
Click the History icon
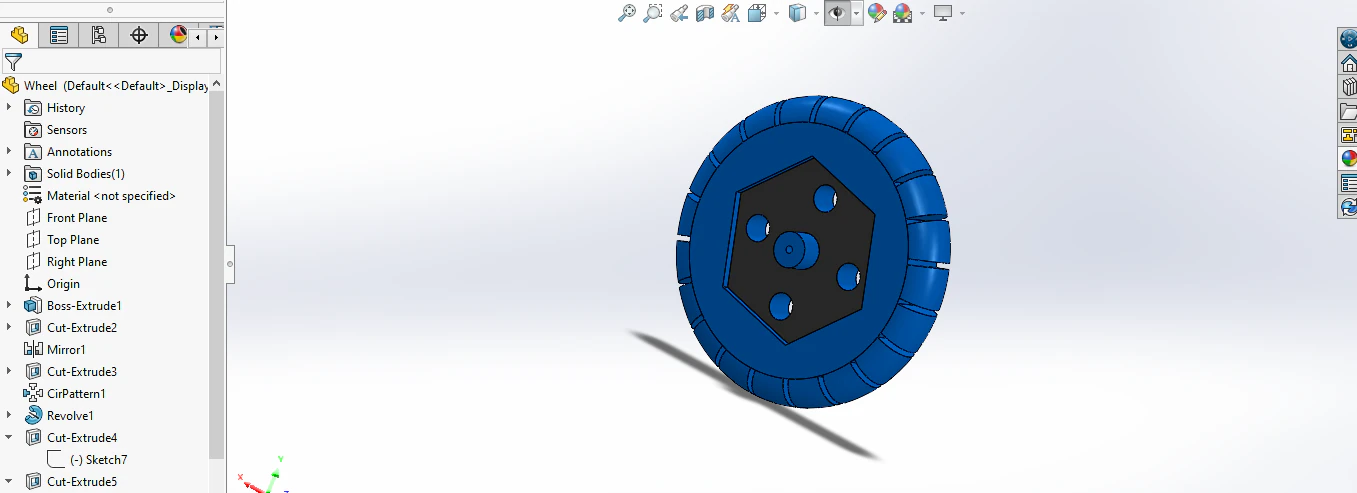coord(32,108)
